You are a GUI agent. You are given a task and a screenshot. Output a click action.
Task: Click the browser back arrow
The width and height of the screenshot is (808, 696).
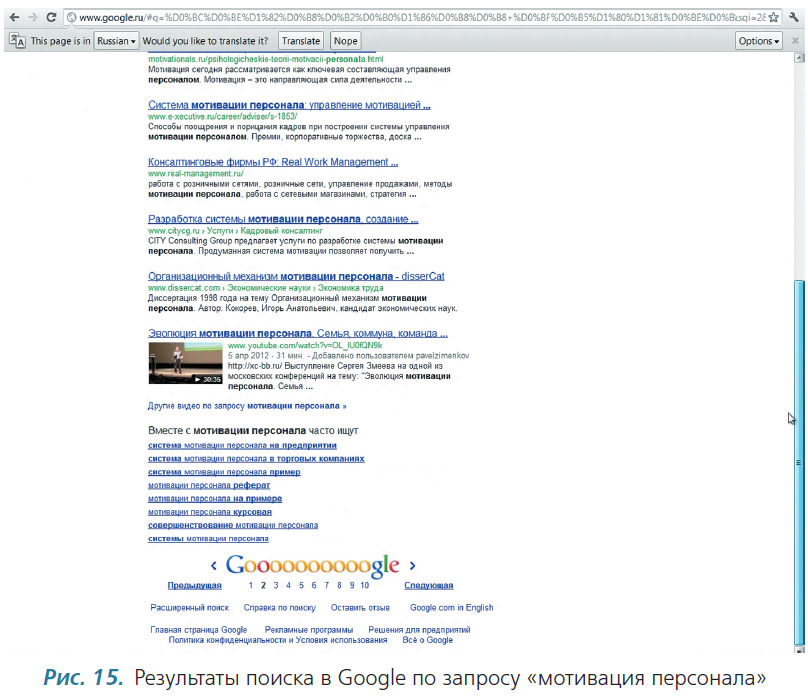[x=14, y=18]
